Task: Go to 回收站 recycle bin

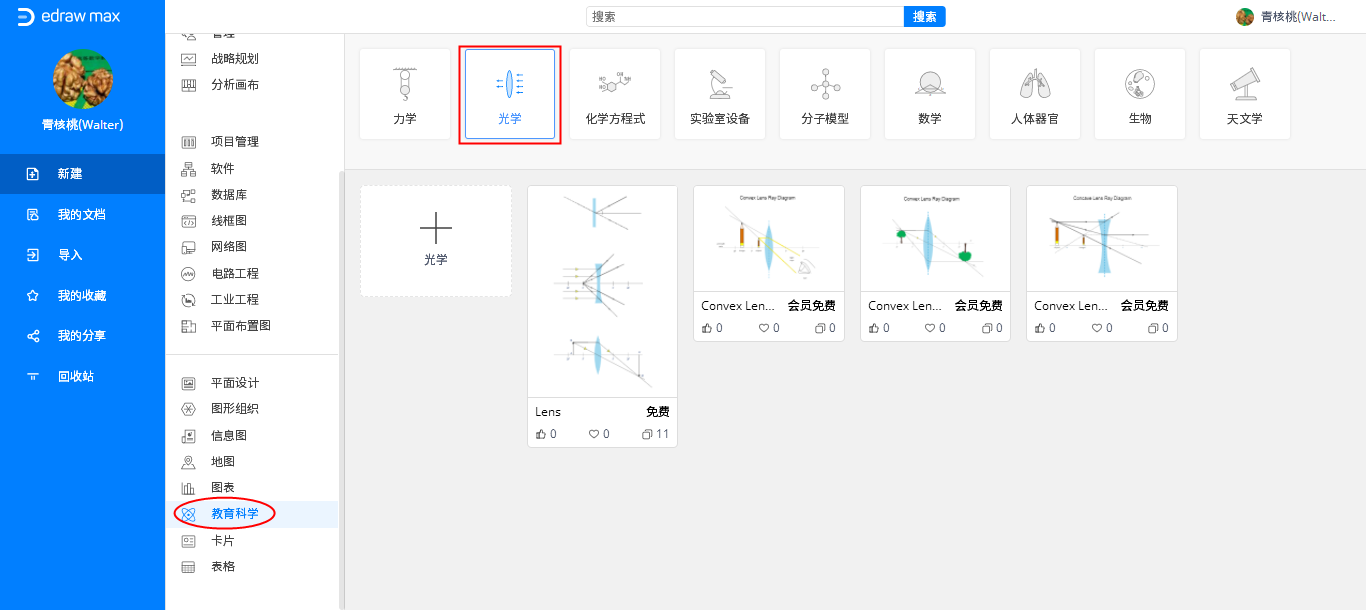Action: 75,376
